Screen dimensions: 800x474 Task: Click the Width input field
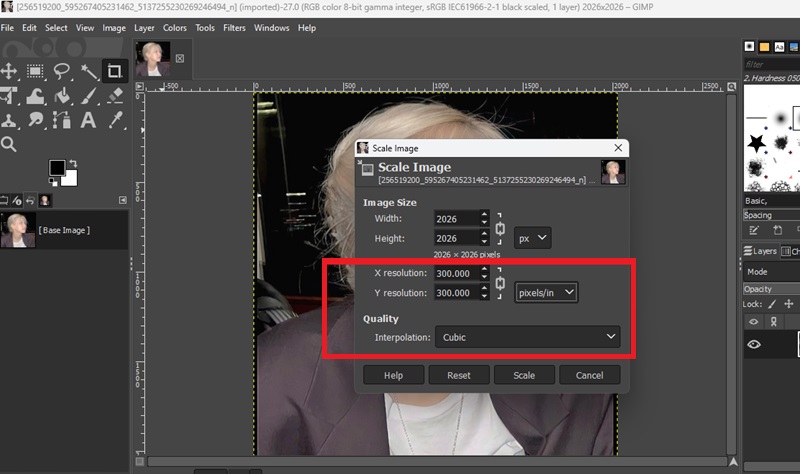456,219
